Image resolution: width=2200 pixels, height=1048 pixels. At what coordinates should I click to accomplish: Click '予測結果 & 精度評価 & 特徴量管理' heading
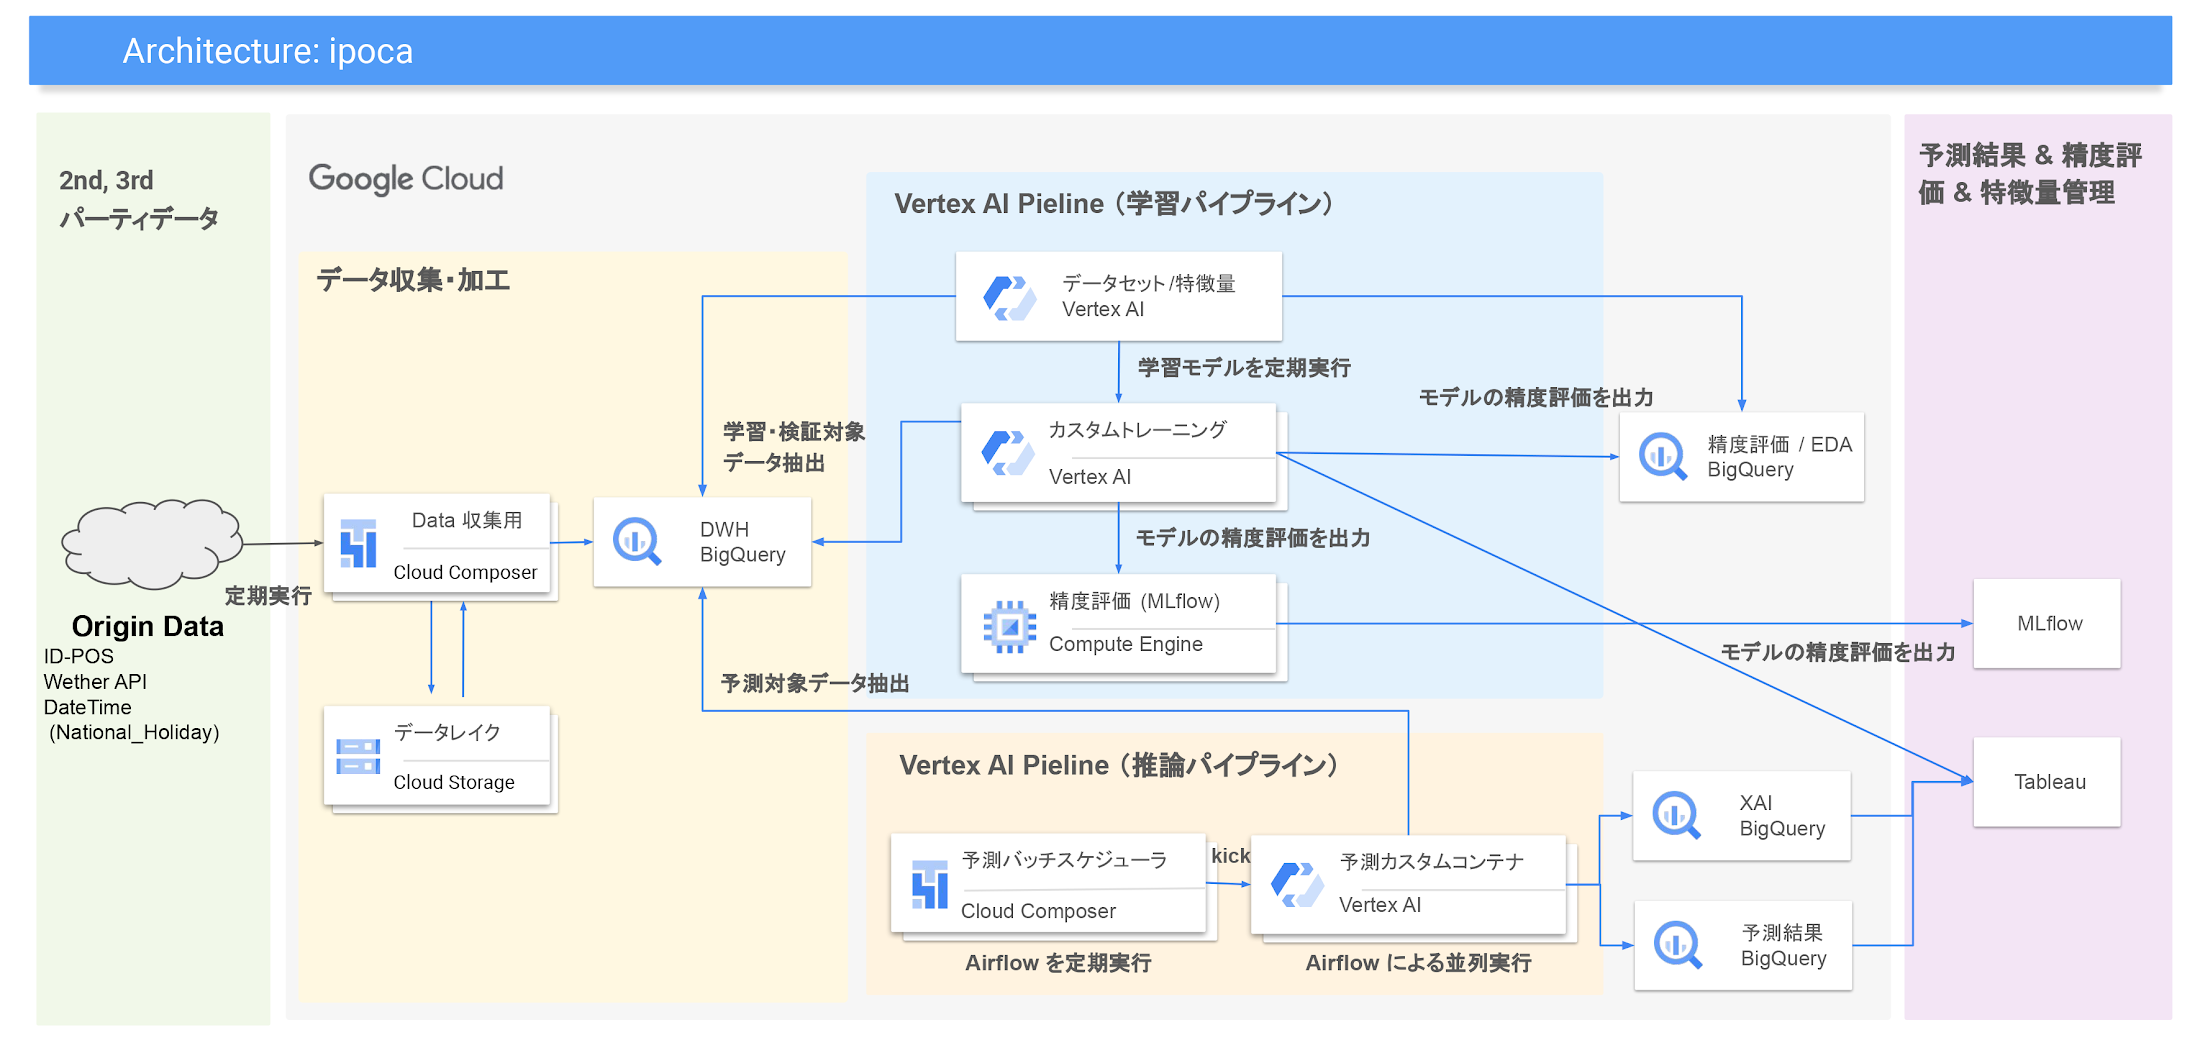2030,174
